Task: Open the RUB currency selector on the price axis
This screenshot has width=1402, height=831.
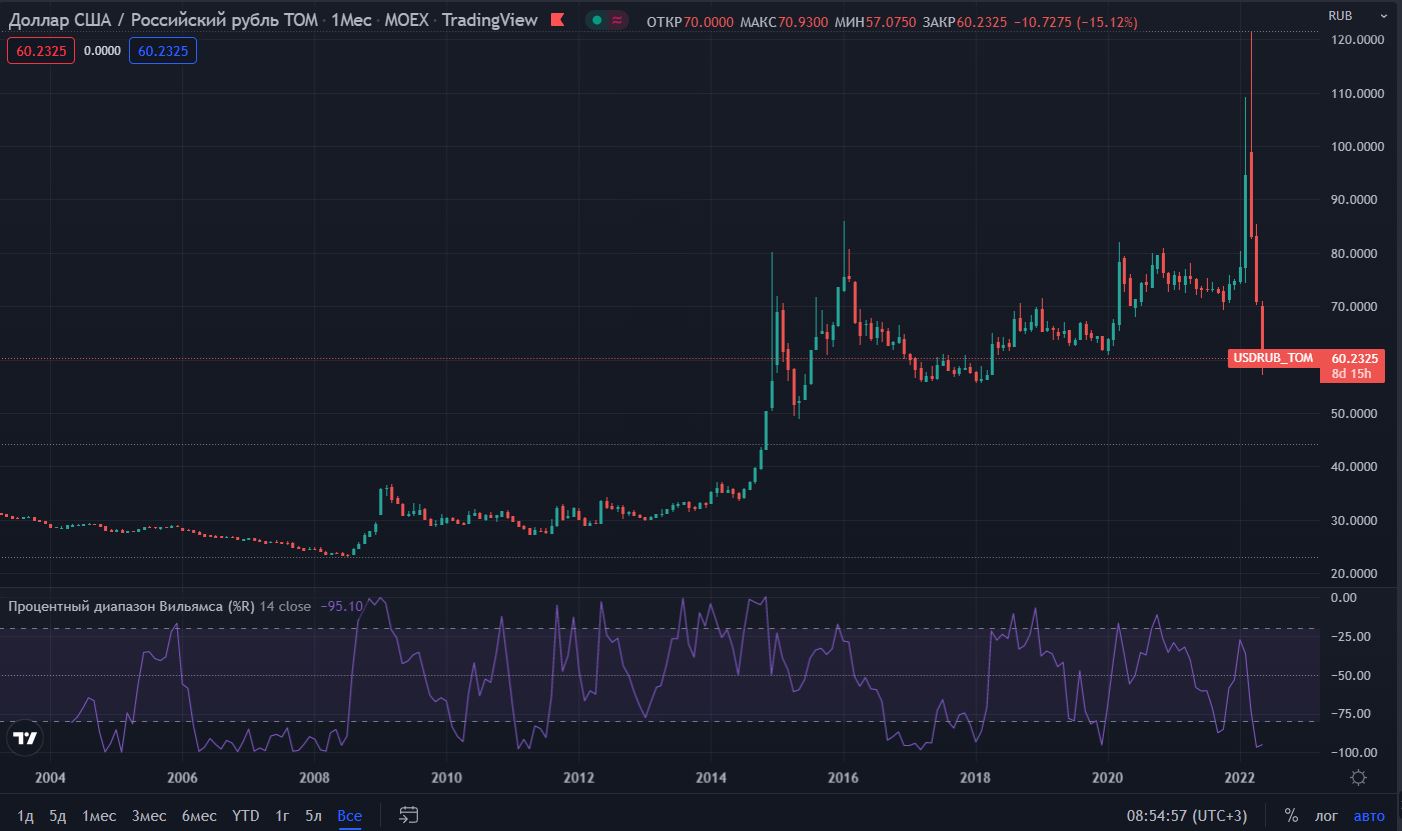Action: 1340,15
